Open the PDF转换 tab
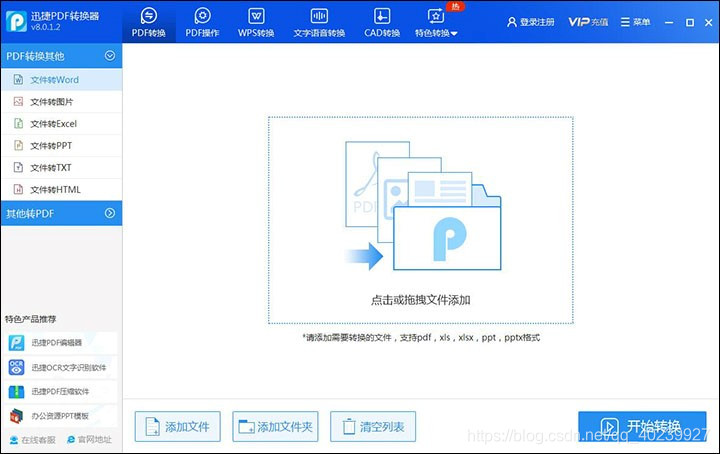720x454 pixels. [149, 22]
